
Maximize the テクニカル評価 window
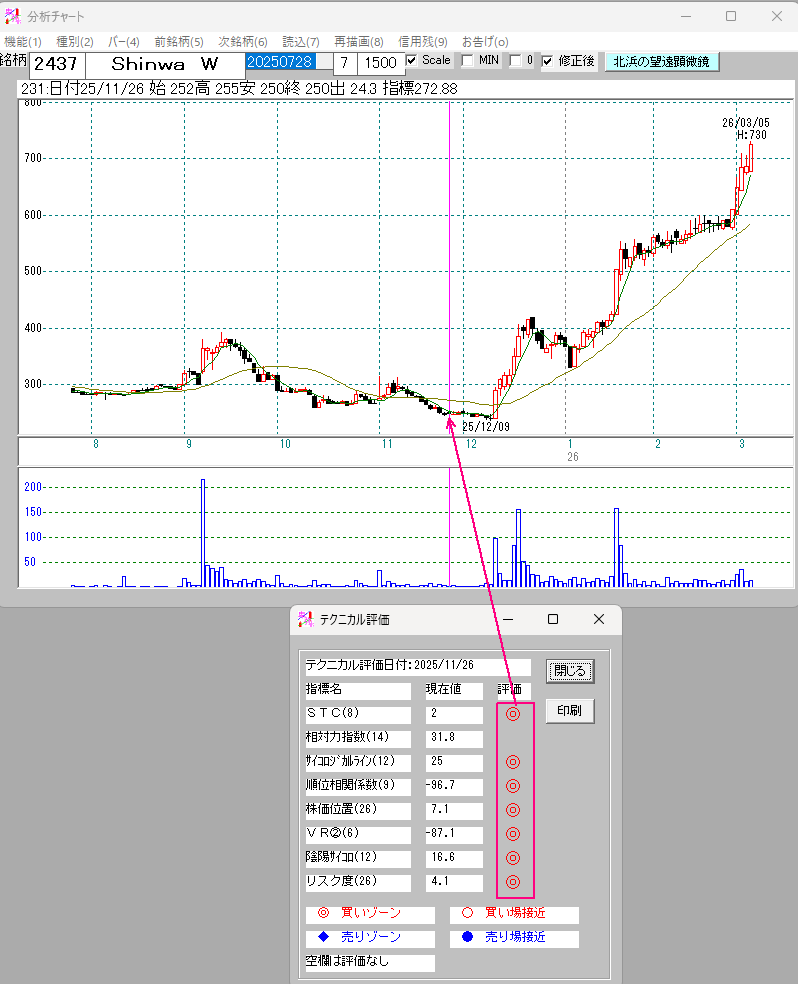point(553,619)
